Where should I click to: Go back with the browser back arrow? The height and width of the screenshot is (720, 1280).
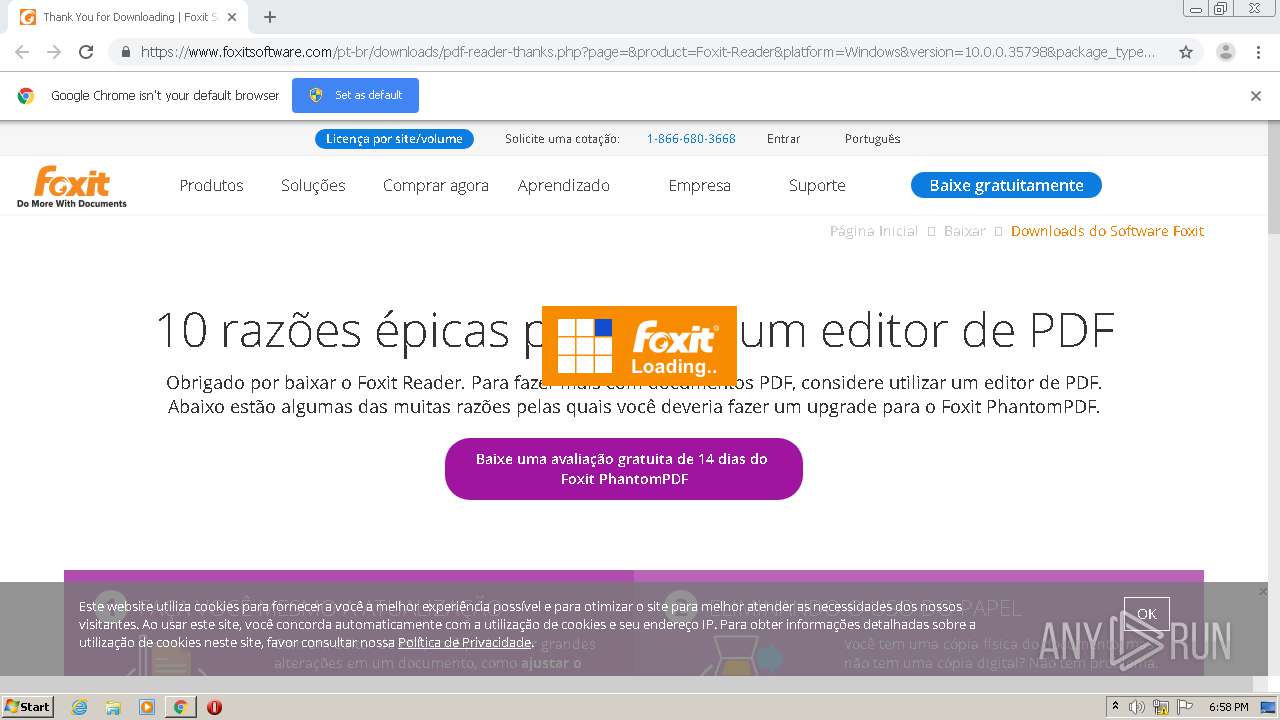pyautogui.click(x=22, y=52)
